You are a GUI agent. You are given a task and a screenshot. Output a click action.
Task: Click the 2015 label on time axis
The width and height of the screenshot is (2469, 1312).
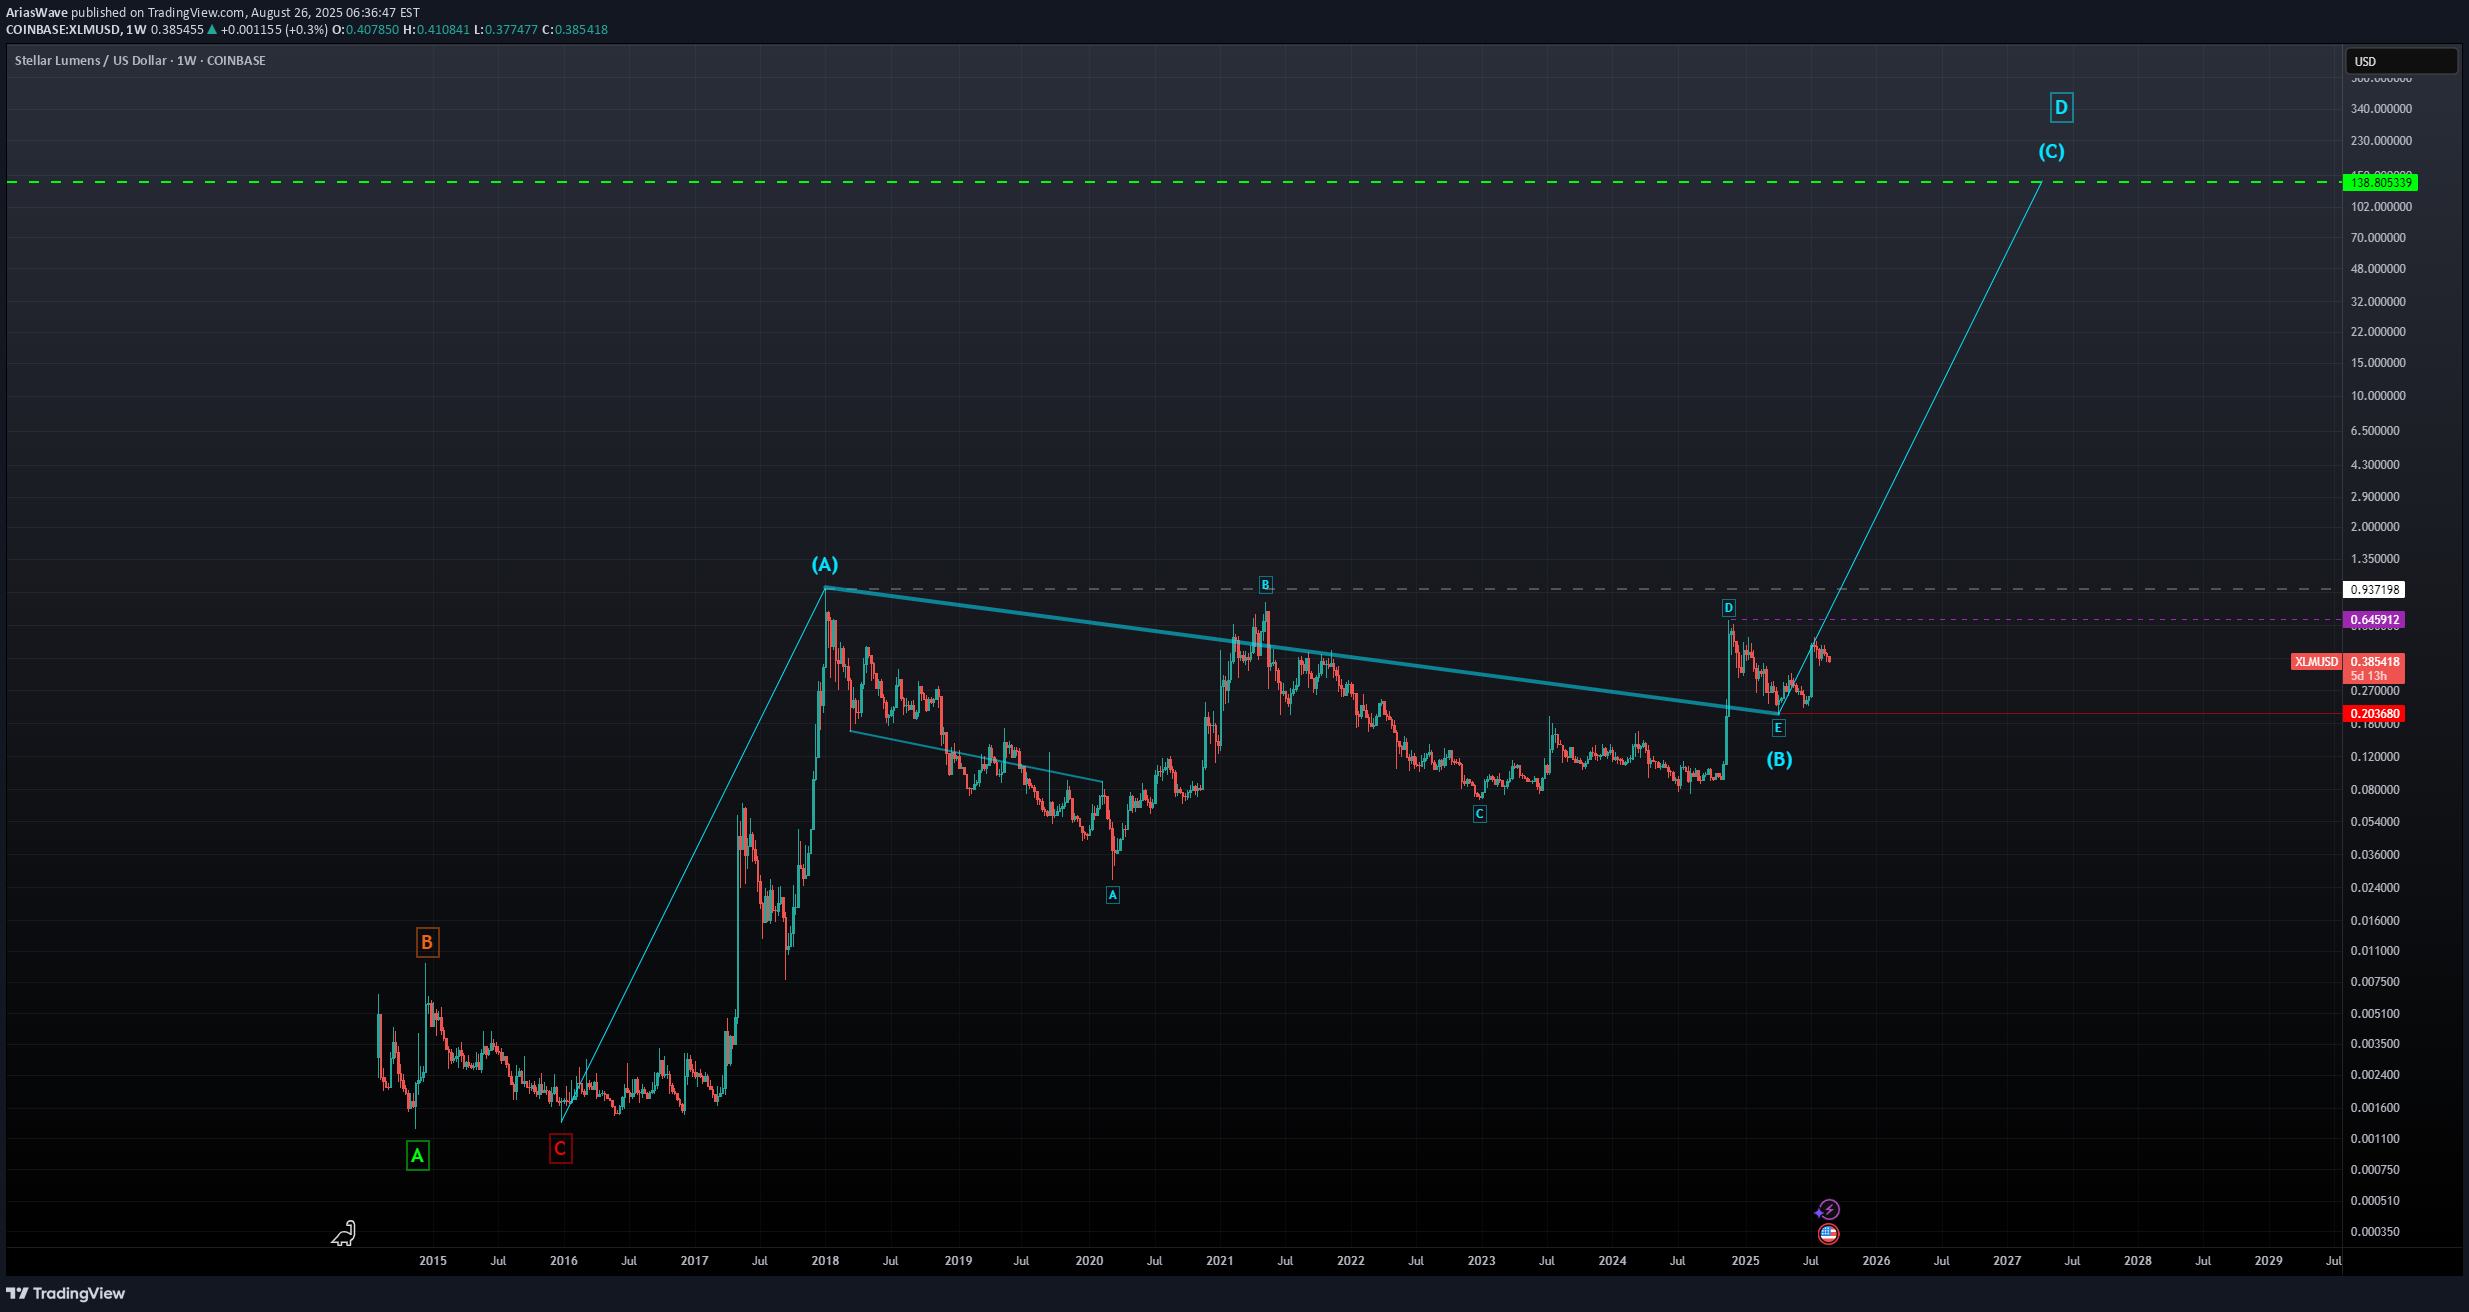pyautogui.click(x=433, y=1261)
